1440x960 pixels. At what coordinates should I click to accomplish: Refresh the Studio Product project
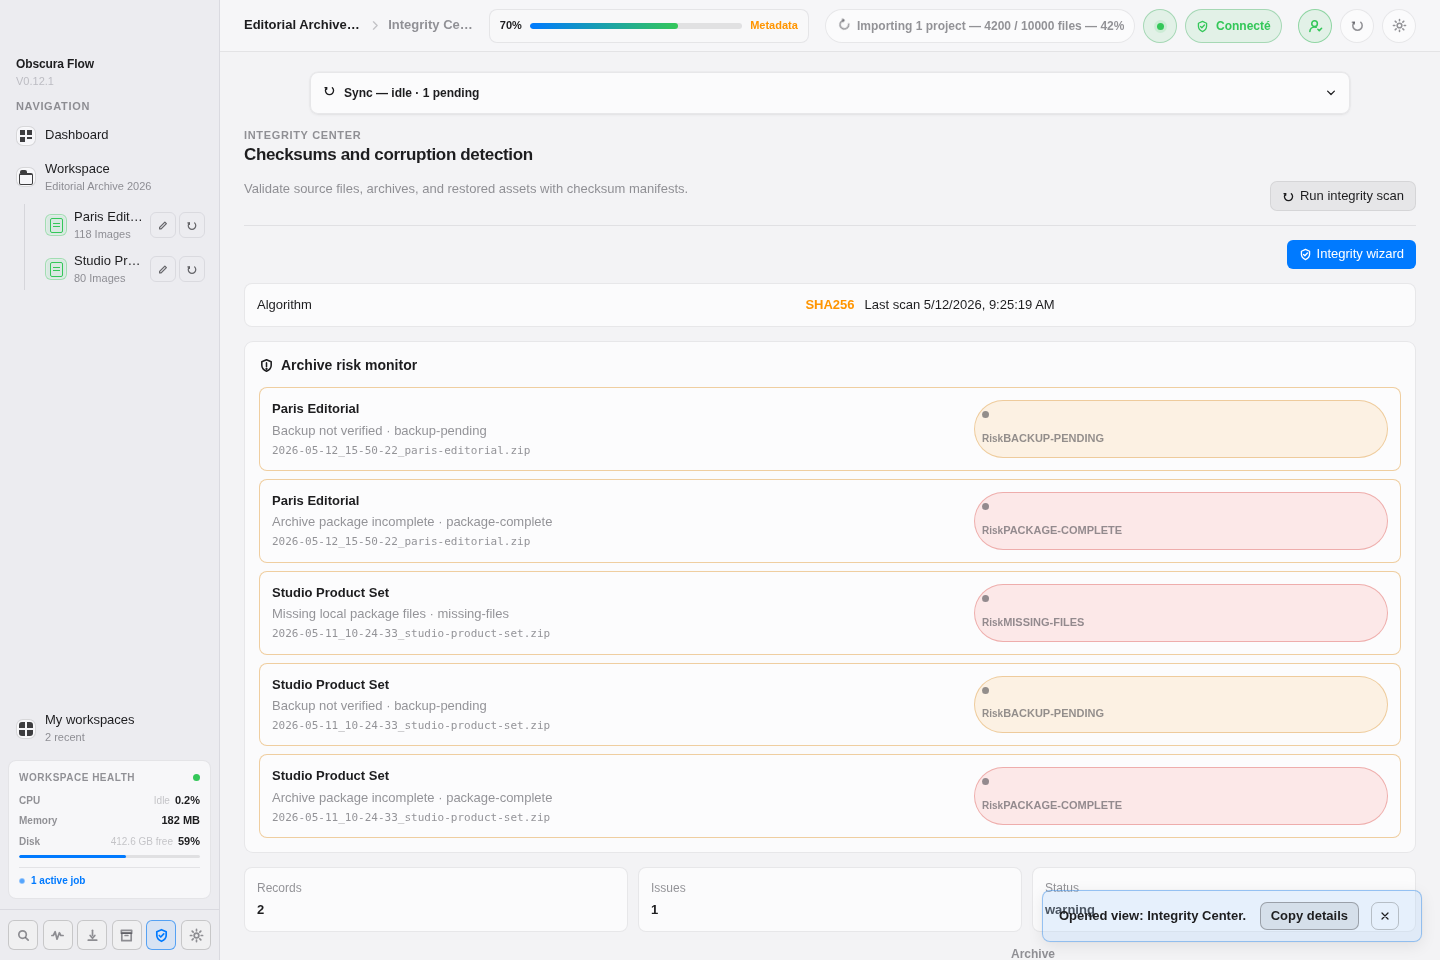tap(192, 269)
